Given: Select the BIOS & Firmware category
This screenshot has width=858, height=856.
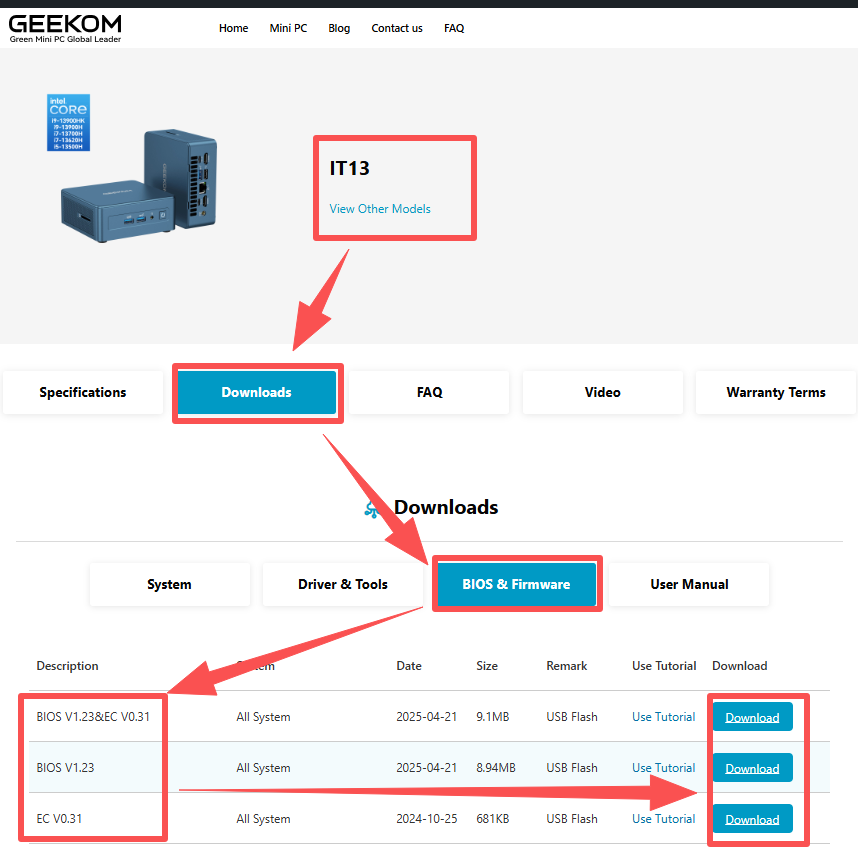Looking at the screenshot, I should (x=516, y=584).
